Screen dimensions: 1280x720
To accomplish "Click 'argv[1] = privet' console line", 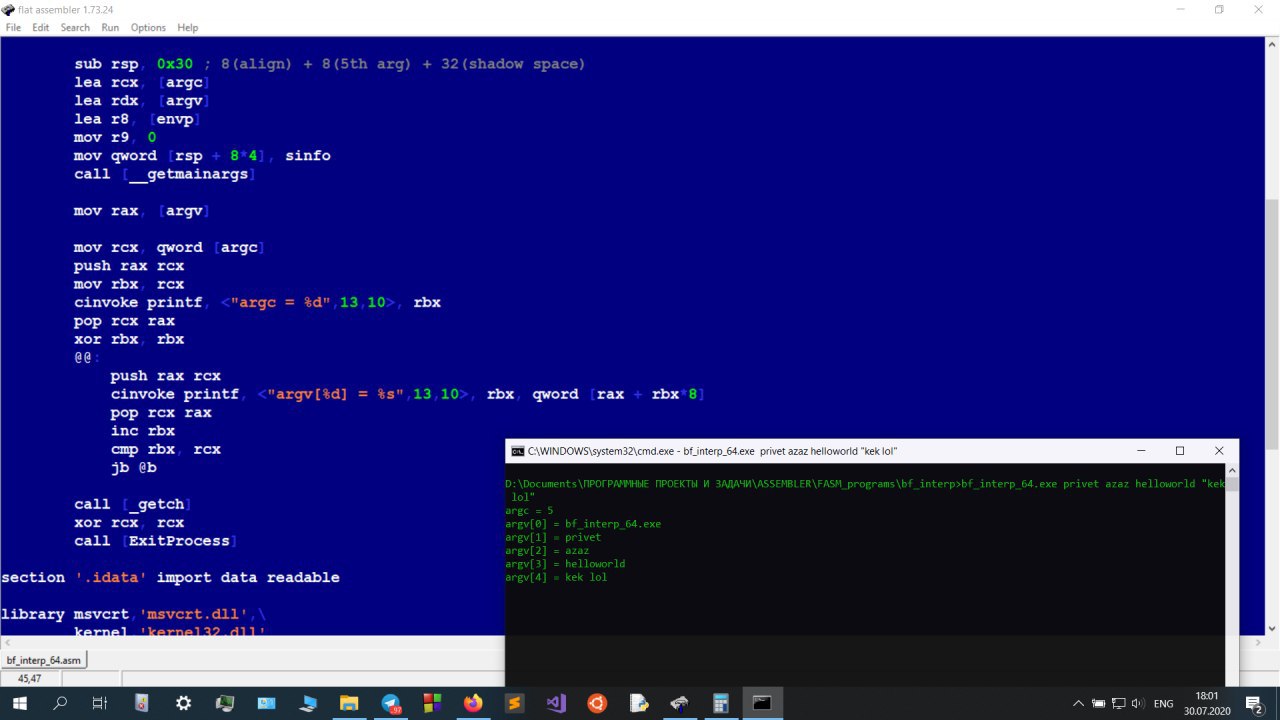I will click(553, 537).
